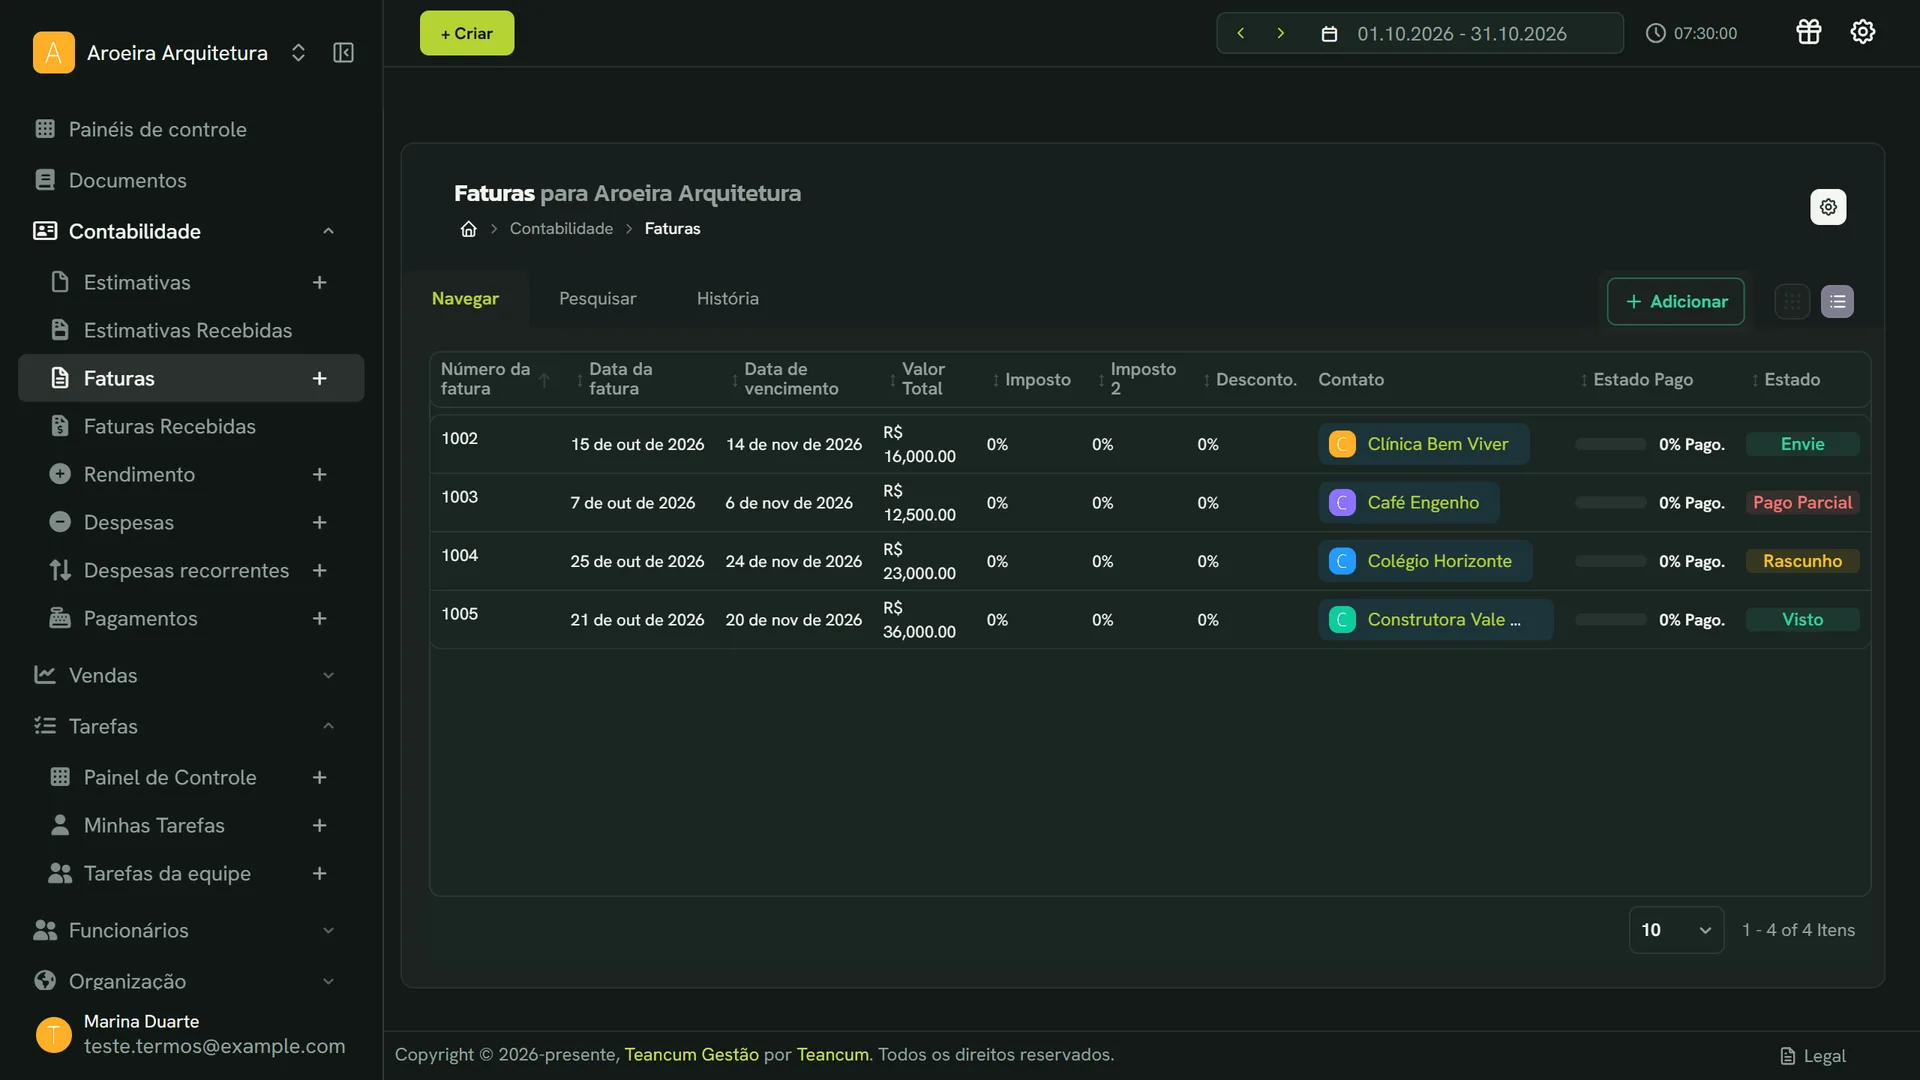The image size is (1920, 1080).
Task: Add new Despesas recorrentes with plus icon
Action: pyautogui.click(x=319, y=571)
